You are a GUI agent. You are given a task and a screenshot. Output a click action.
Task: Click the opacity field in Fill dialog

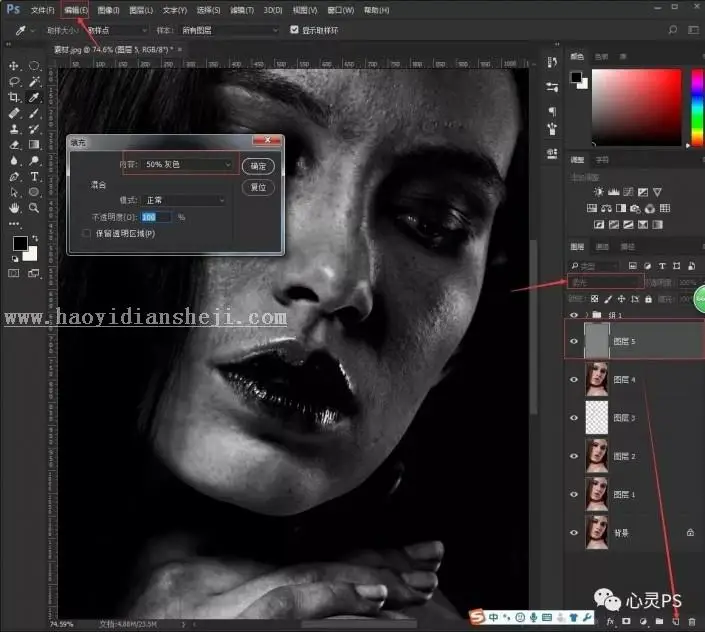click(156, 217)
